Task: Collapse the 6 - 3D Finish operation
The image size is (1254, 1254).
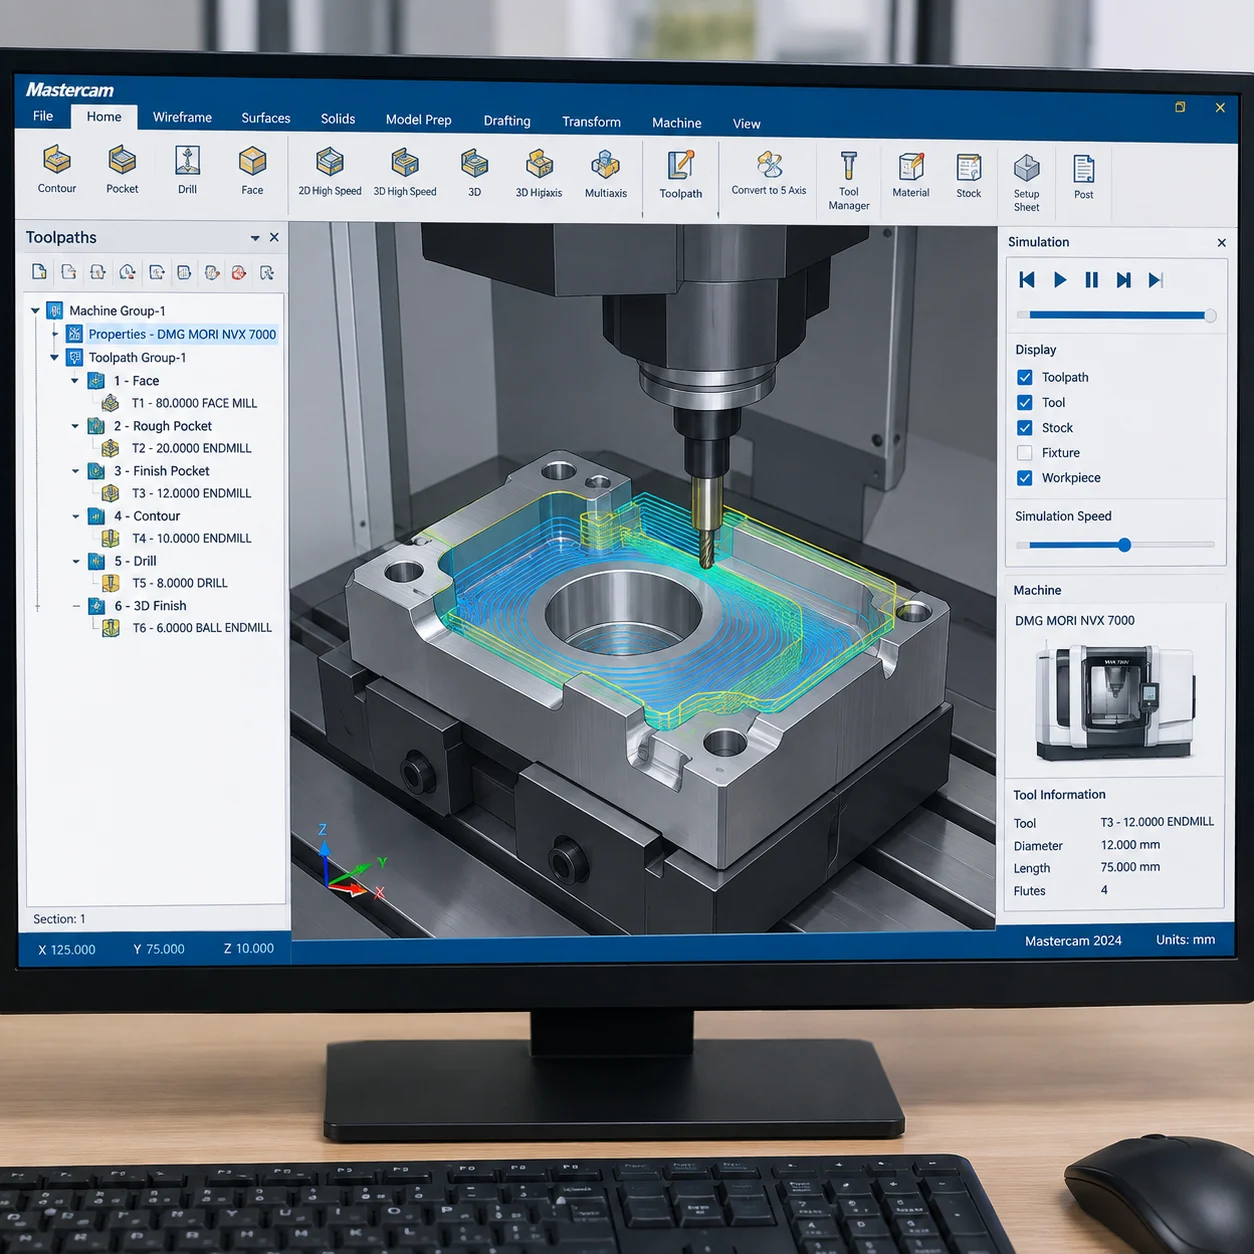Action: point(76,606)
